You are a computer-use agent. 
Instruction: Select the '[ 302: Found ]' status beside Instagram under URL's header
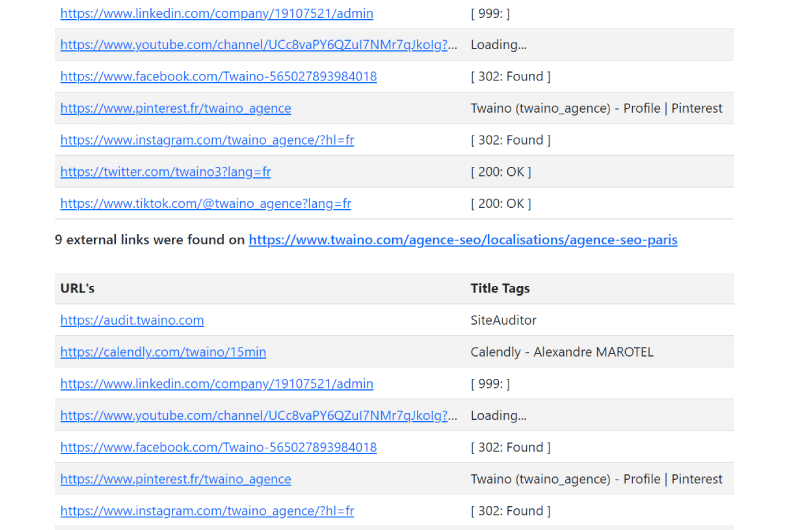[511, 511]
